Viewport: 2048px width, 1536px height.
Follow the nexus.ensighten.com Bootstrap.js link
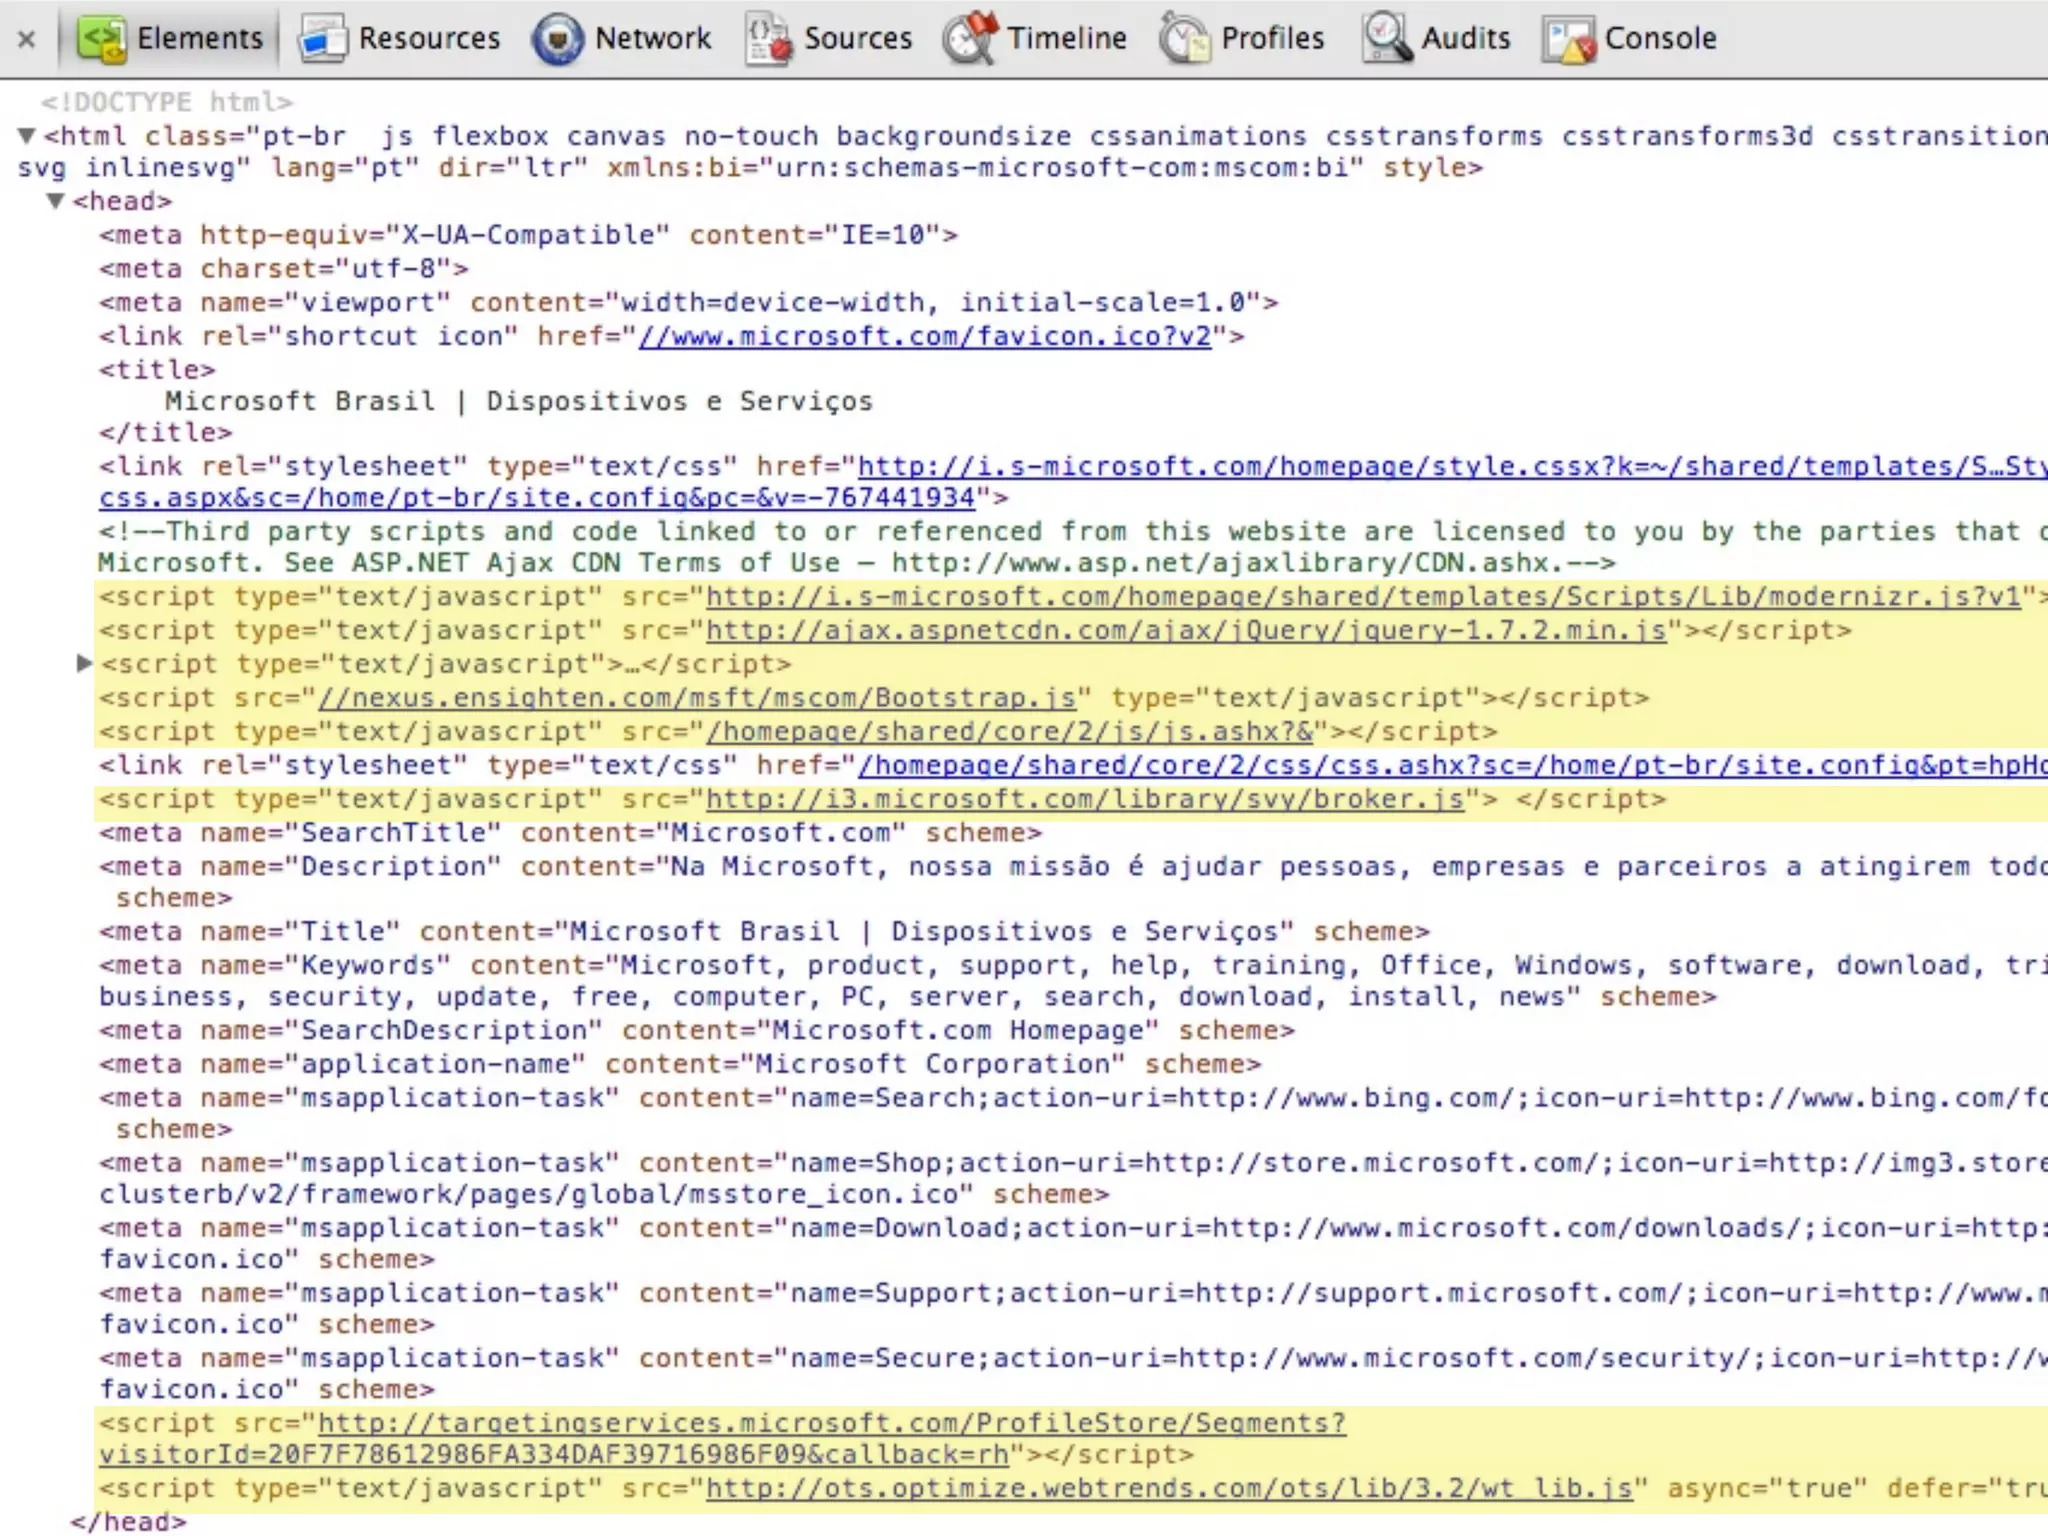(x=697, y=698)
